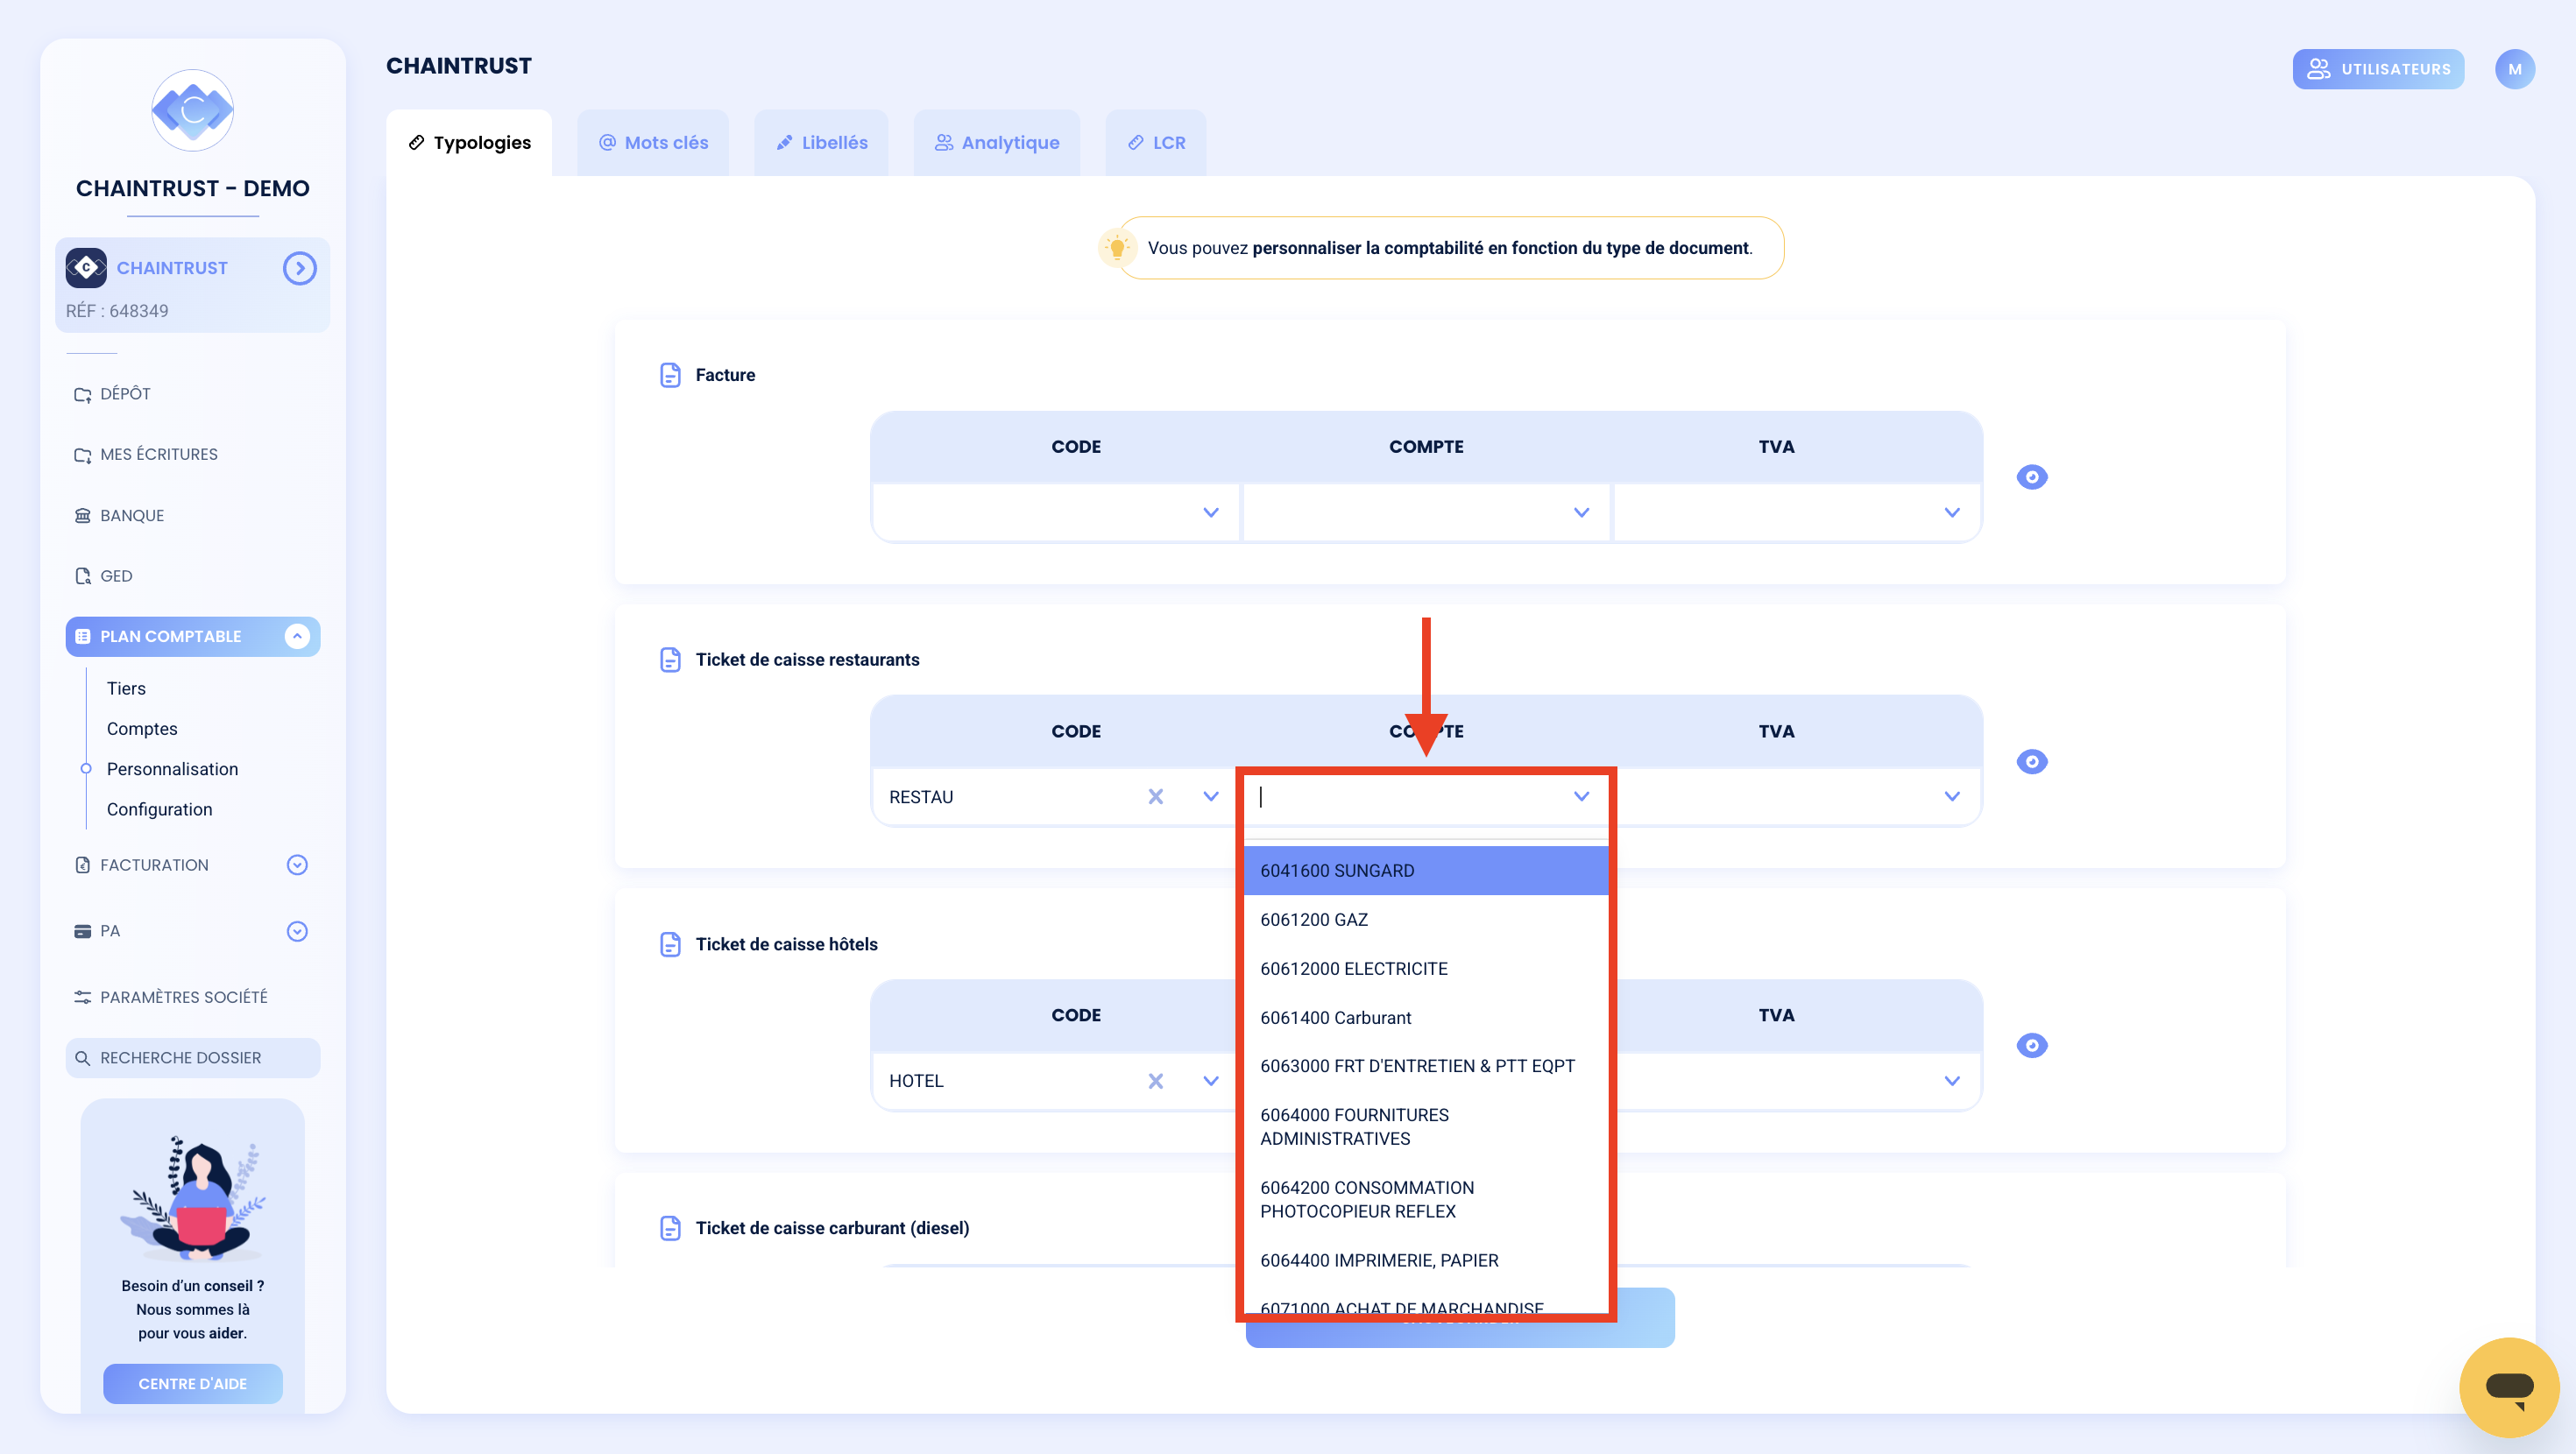2576x1454 pixels.
Task: Select 6064400 IMPRIMERIE, PAPIER
Action: pos(1426,1261)
